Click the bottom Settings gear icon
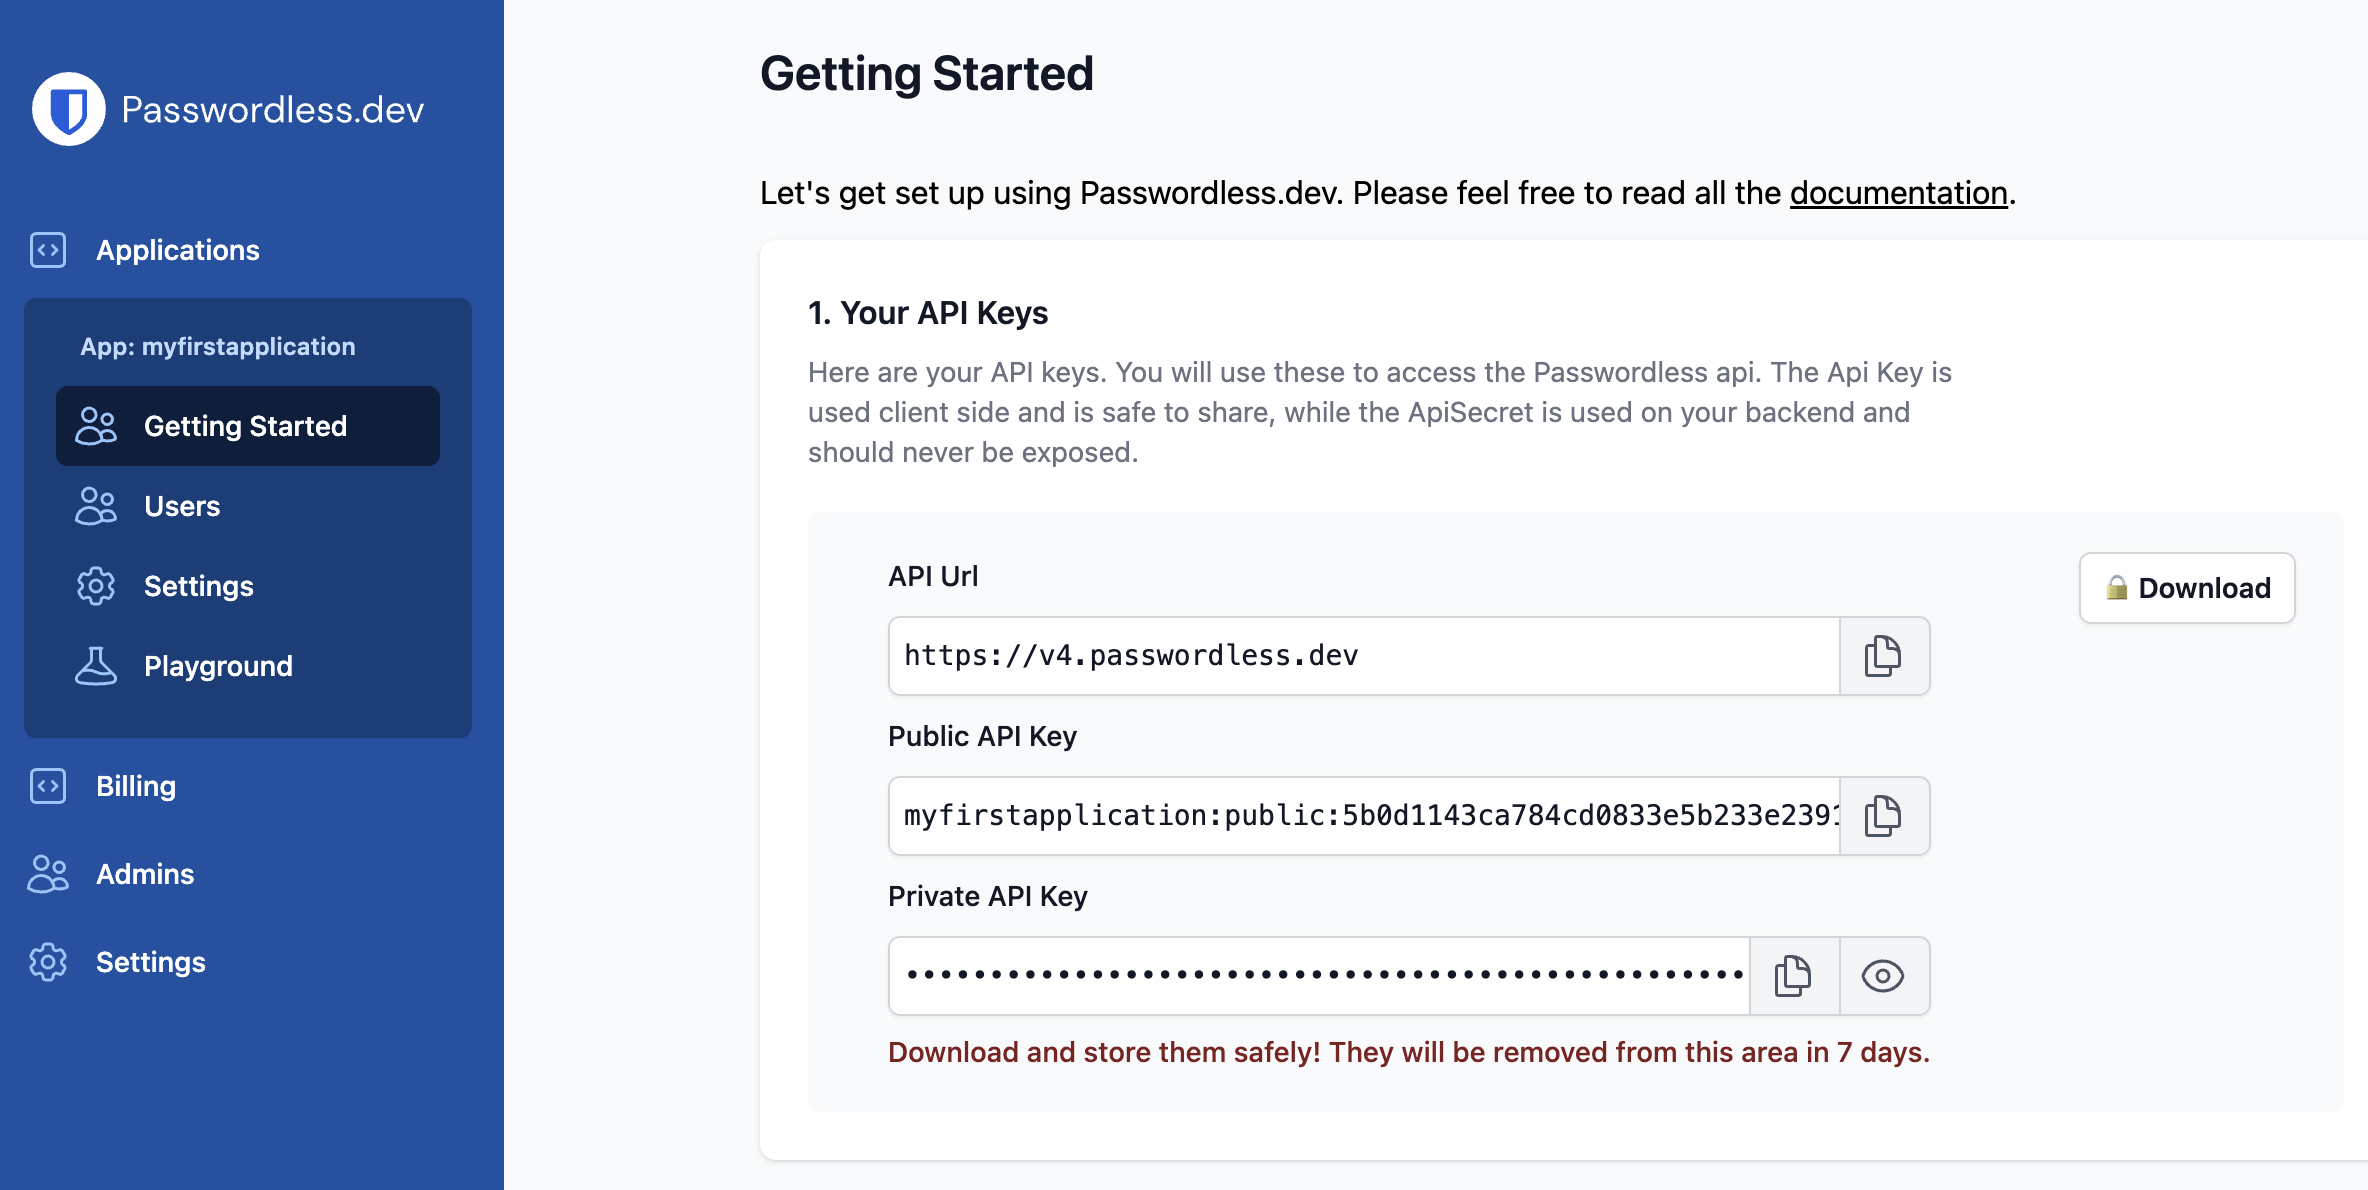This screenshot has width=2368, height=1190. pyautogui.click(x=48, y=962)
